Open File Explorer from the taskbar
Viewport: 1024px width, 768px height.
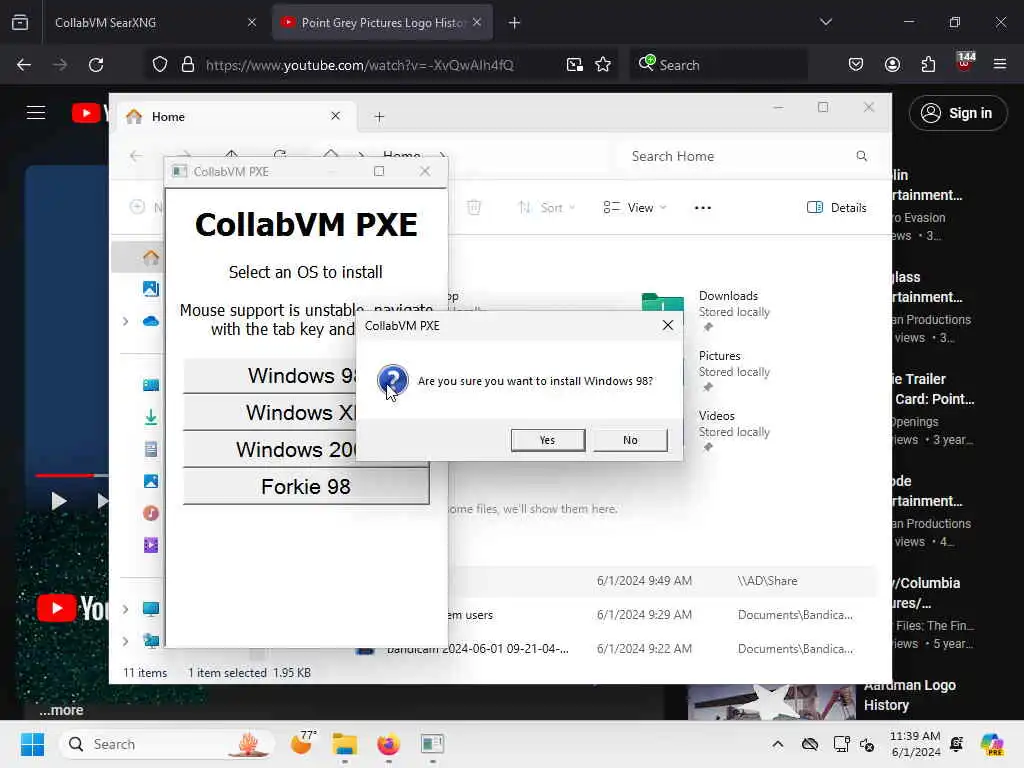point(344,744)
